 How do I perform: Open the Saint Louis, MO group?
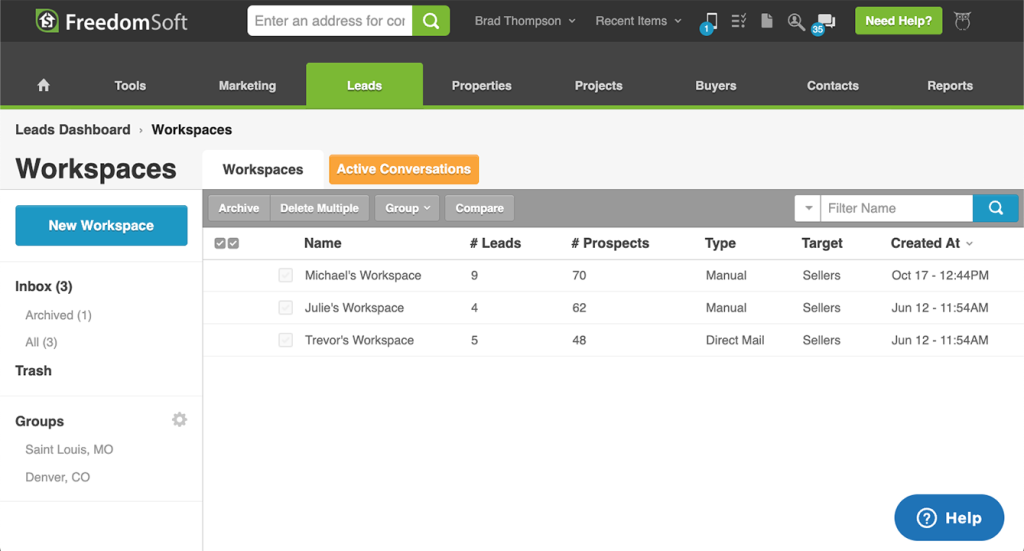[x=69, y=450]
